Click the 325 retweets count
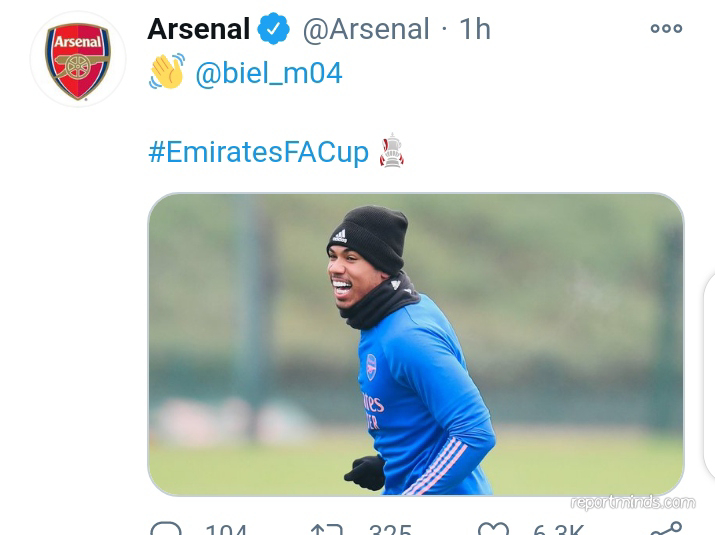 [390, 530]
